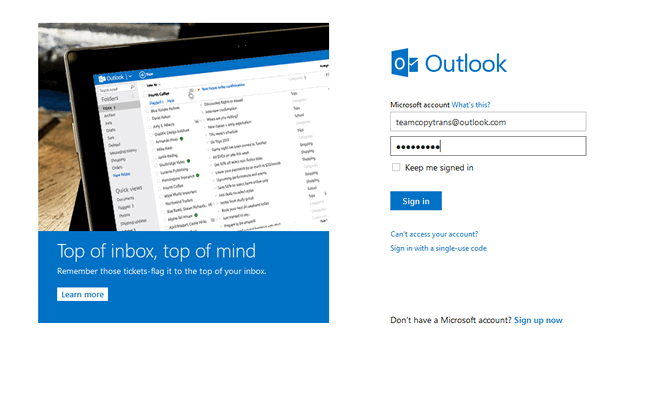
Task: Click the "Sign up now" link
Action: coord(538,320)
